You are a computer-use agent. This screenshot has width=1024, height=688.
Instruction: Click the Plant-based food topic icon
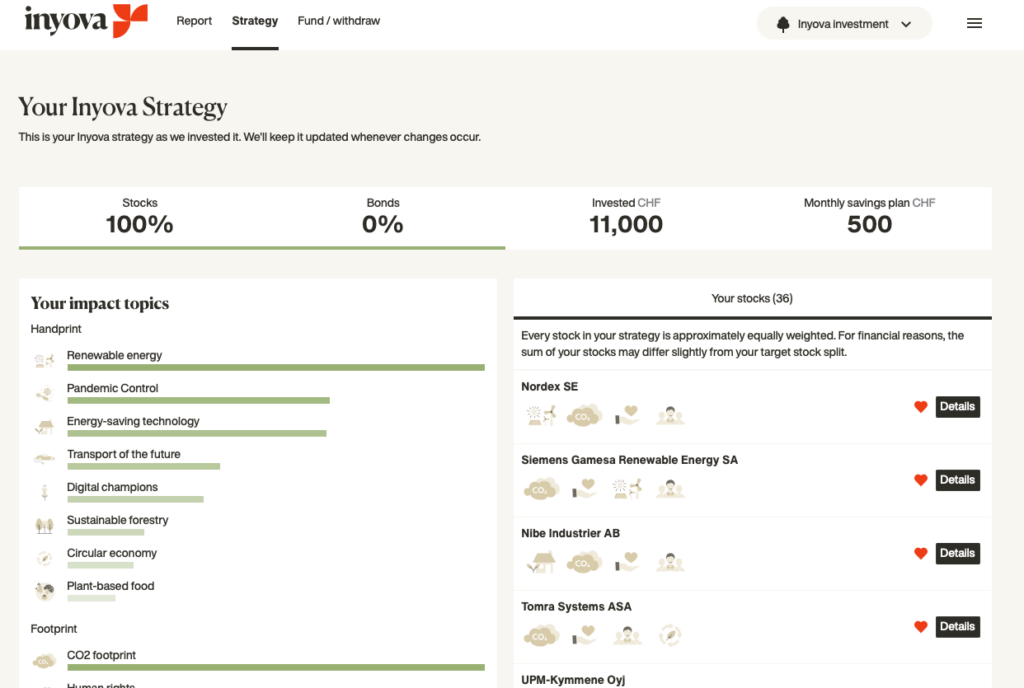click(x=44, y=591)
